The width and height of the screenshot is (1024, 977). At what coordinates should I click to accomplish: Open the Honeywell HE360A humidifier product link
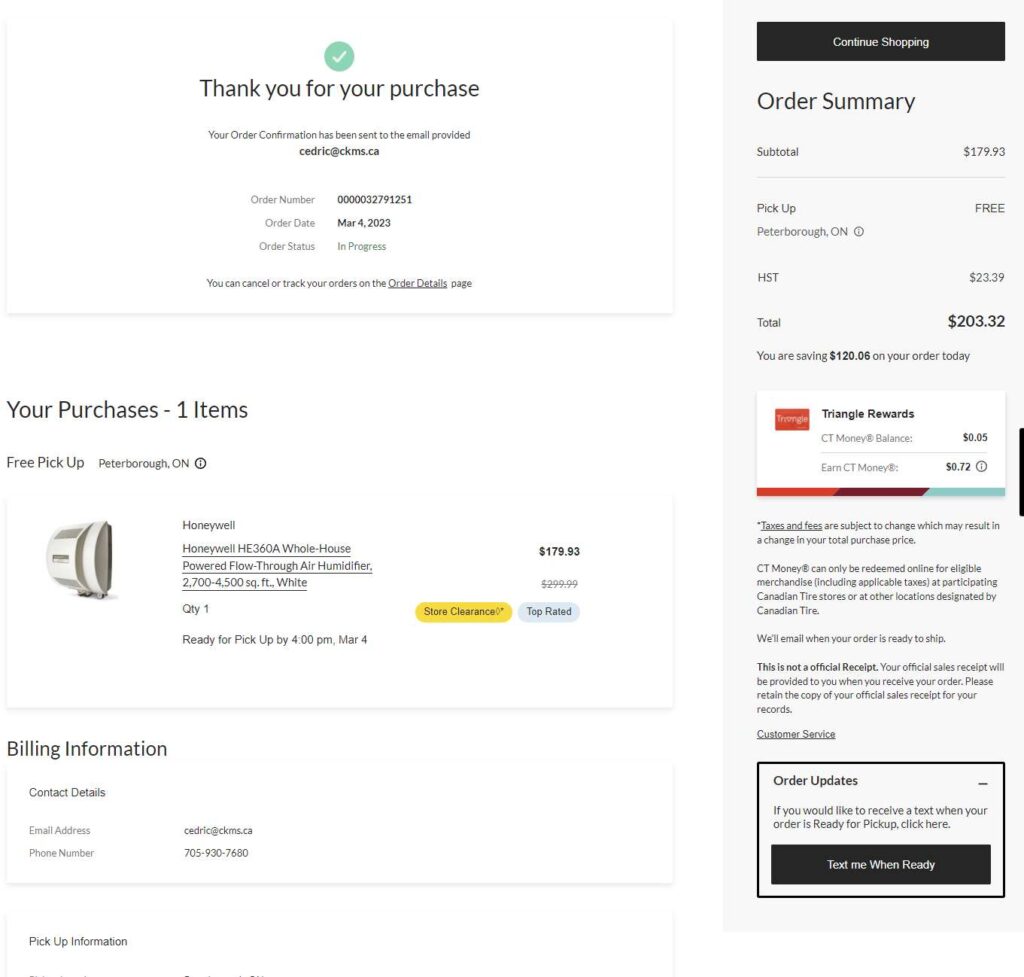coord(277,566)
